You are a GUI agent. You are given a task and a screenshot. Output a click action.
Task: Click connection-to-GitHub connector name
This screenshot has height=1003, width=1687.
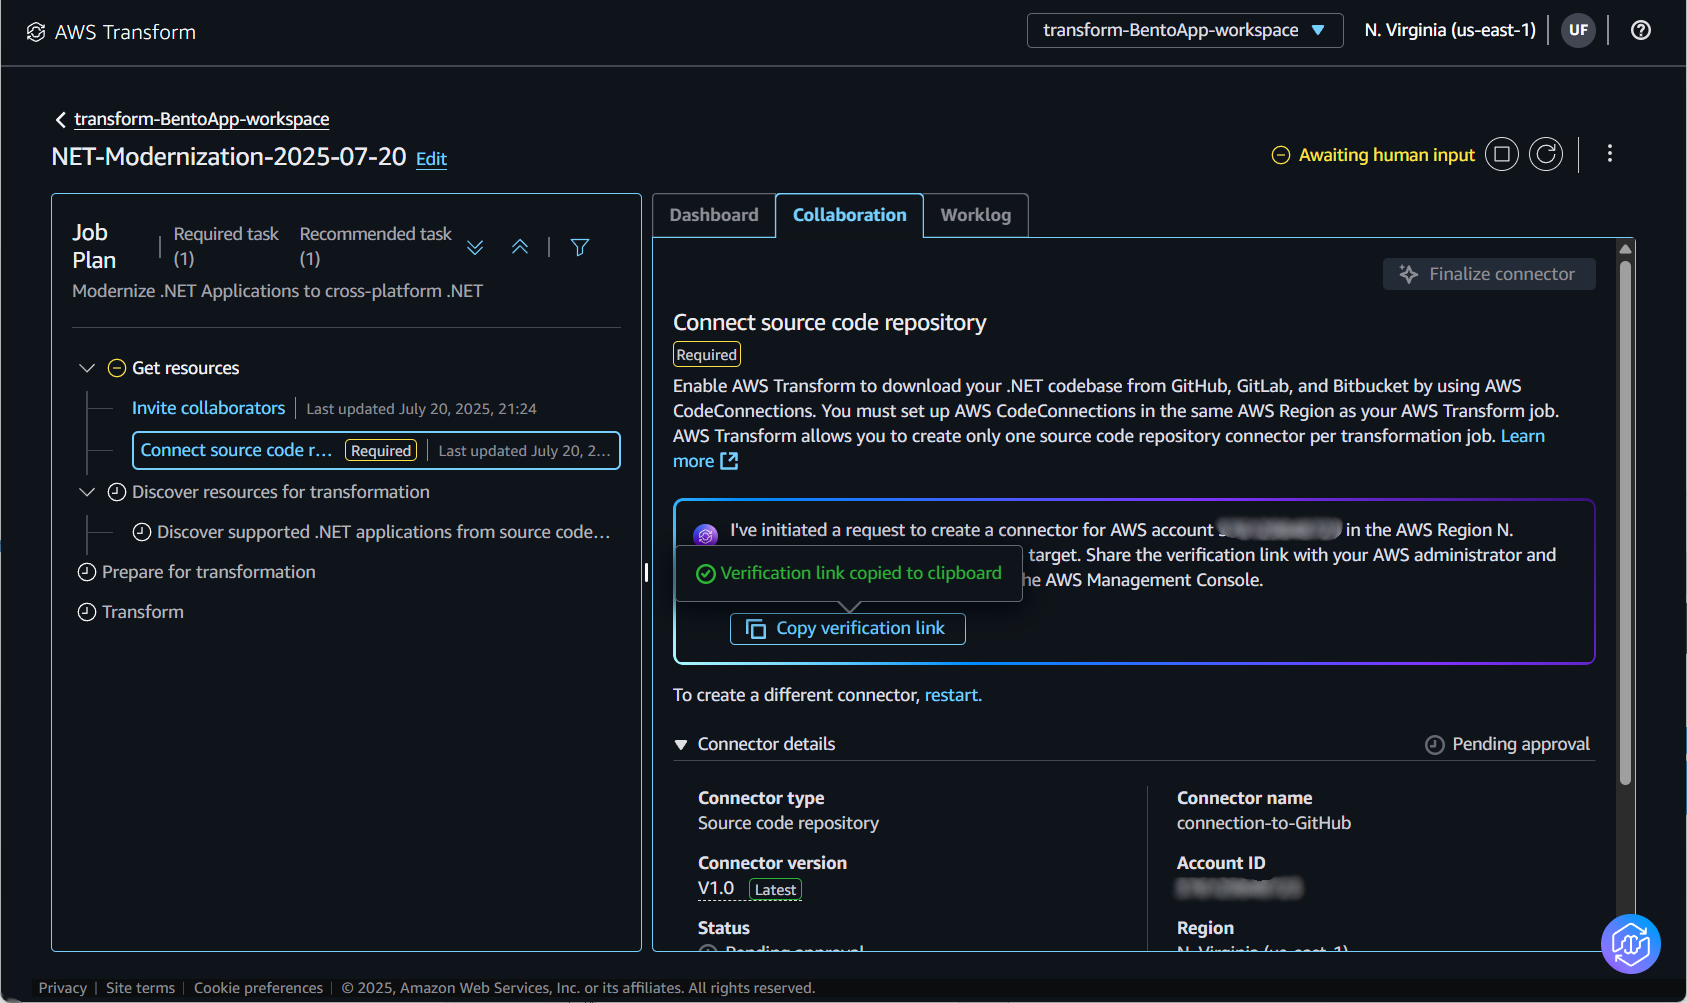pyautogui.click(x=1264, y=823)
